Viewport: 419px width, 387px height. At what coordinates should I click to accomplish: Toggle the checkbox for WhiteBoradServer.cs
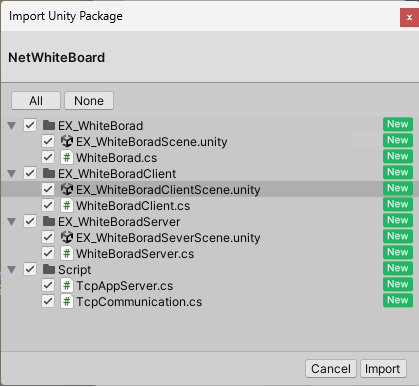(48, 253)
